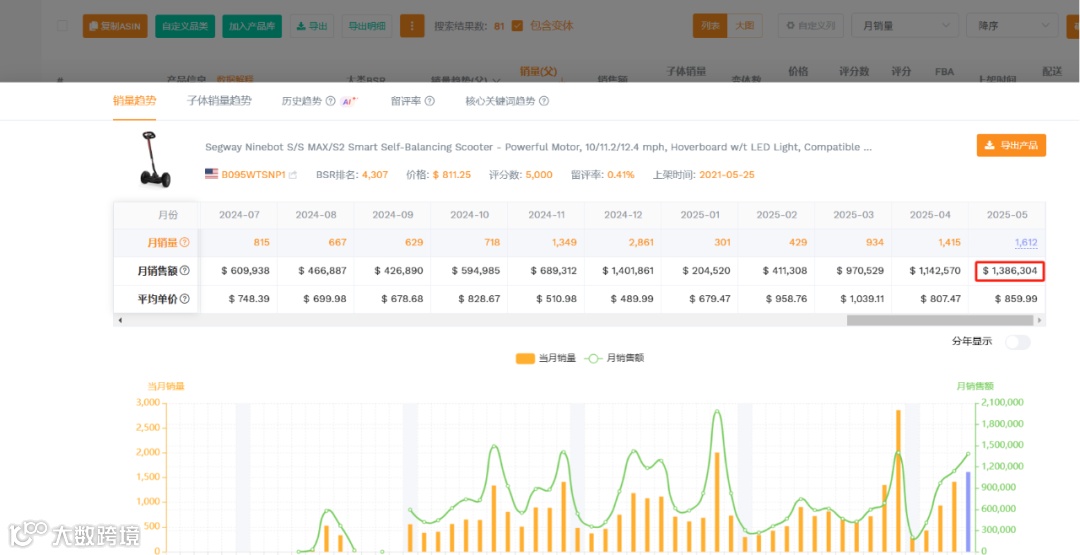Click the table horizontal scrollbar thumb
The image size is (1080, 555).
coord(940,320)
